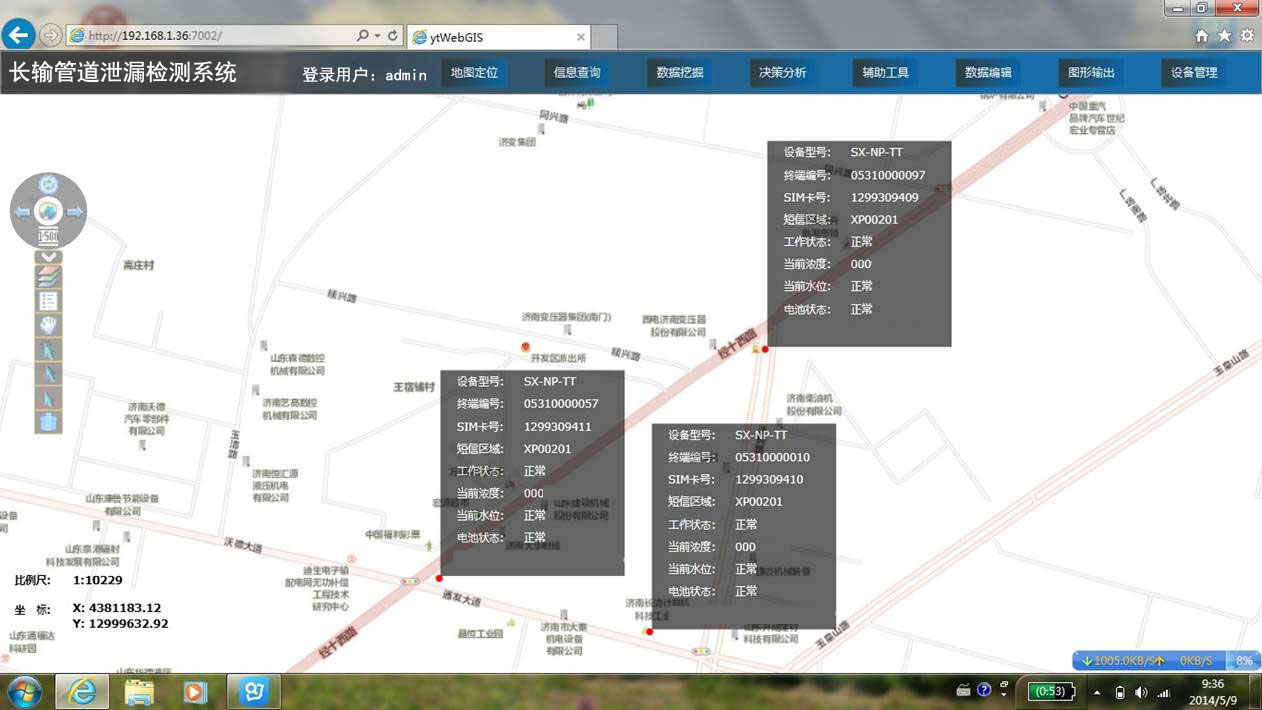The image size is (1262, 710).
Task: Click the blue help question mark in the tray
Action: point(984,689)
